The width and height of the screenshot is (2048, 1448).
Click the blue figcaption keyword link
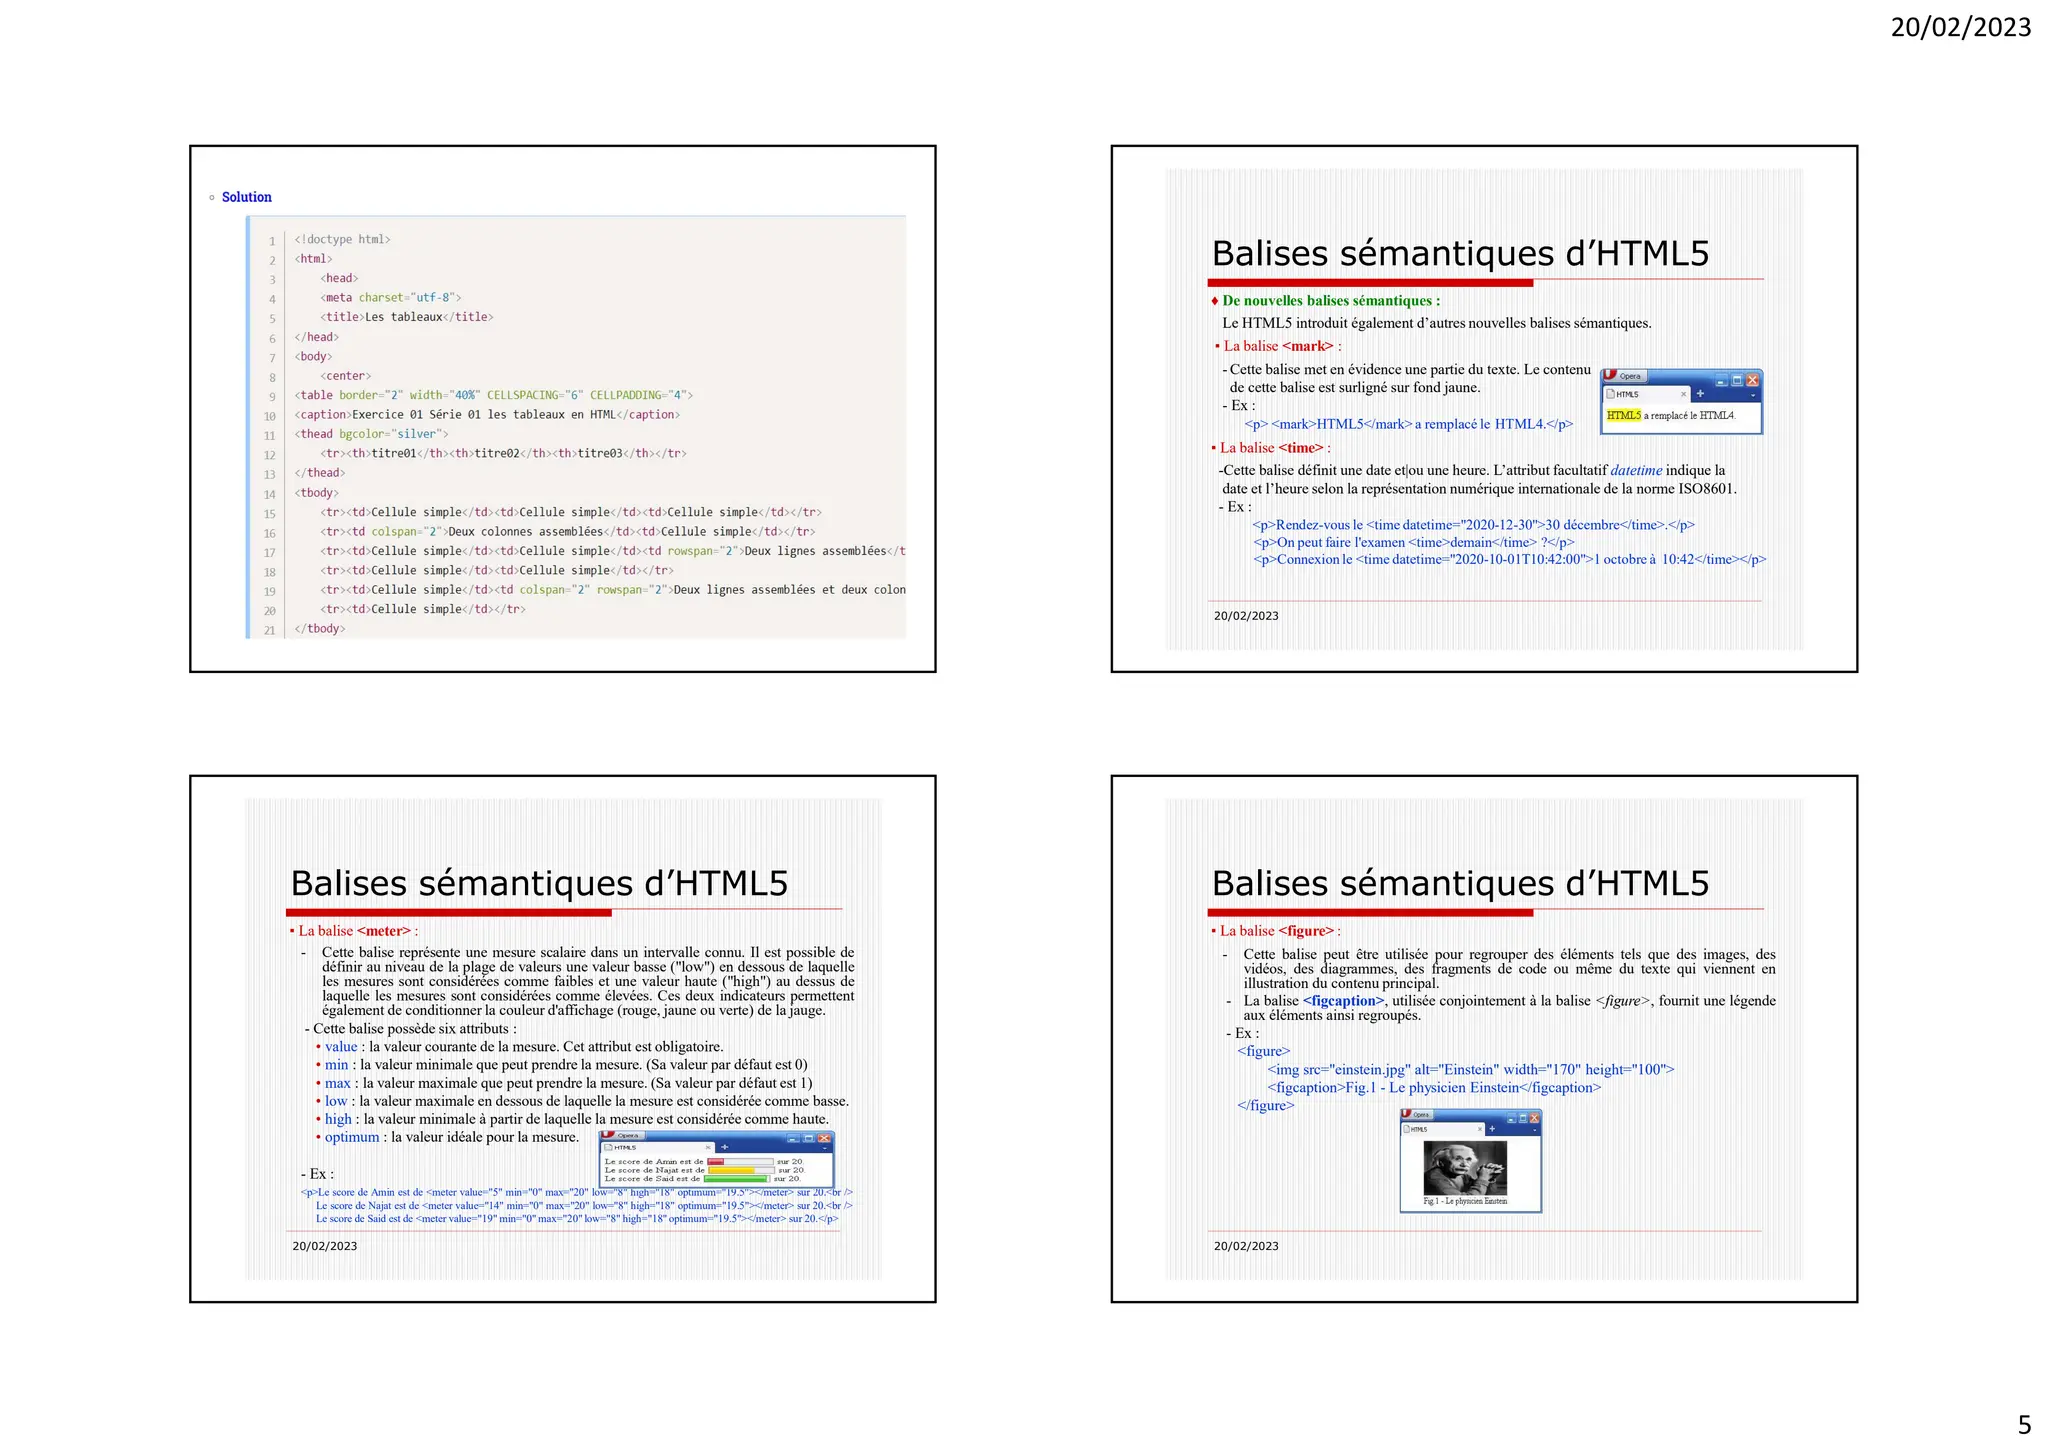[1344, 1001]
